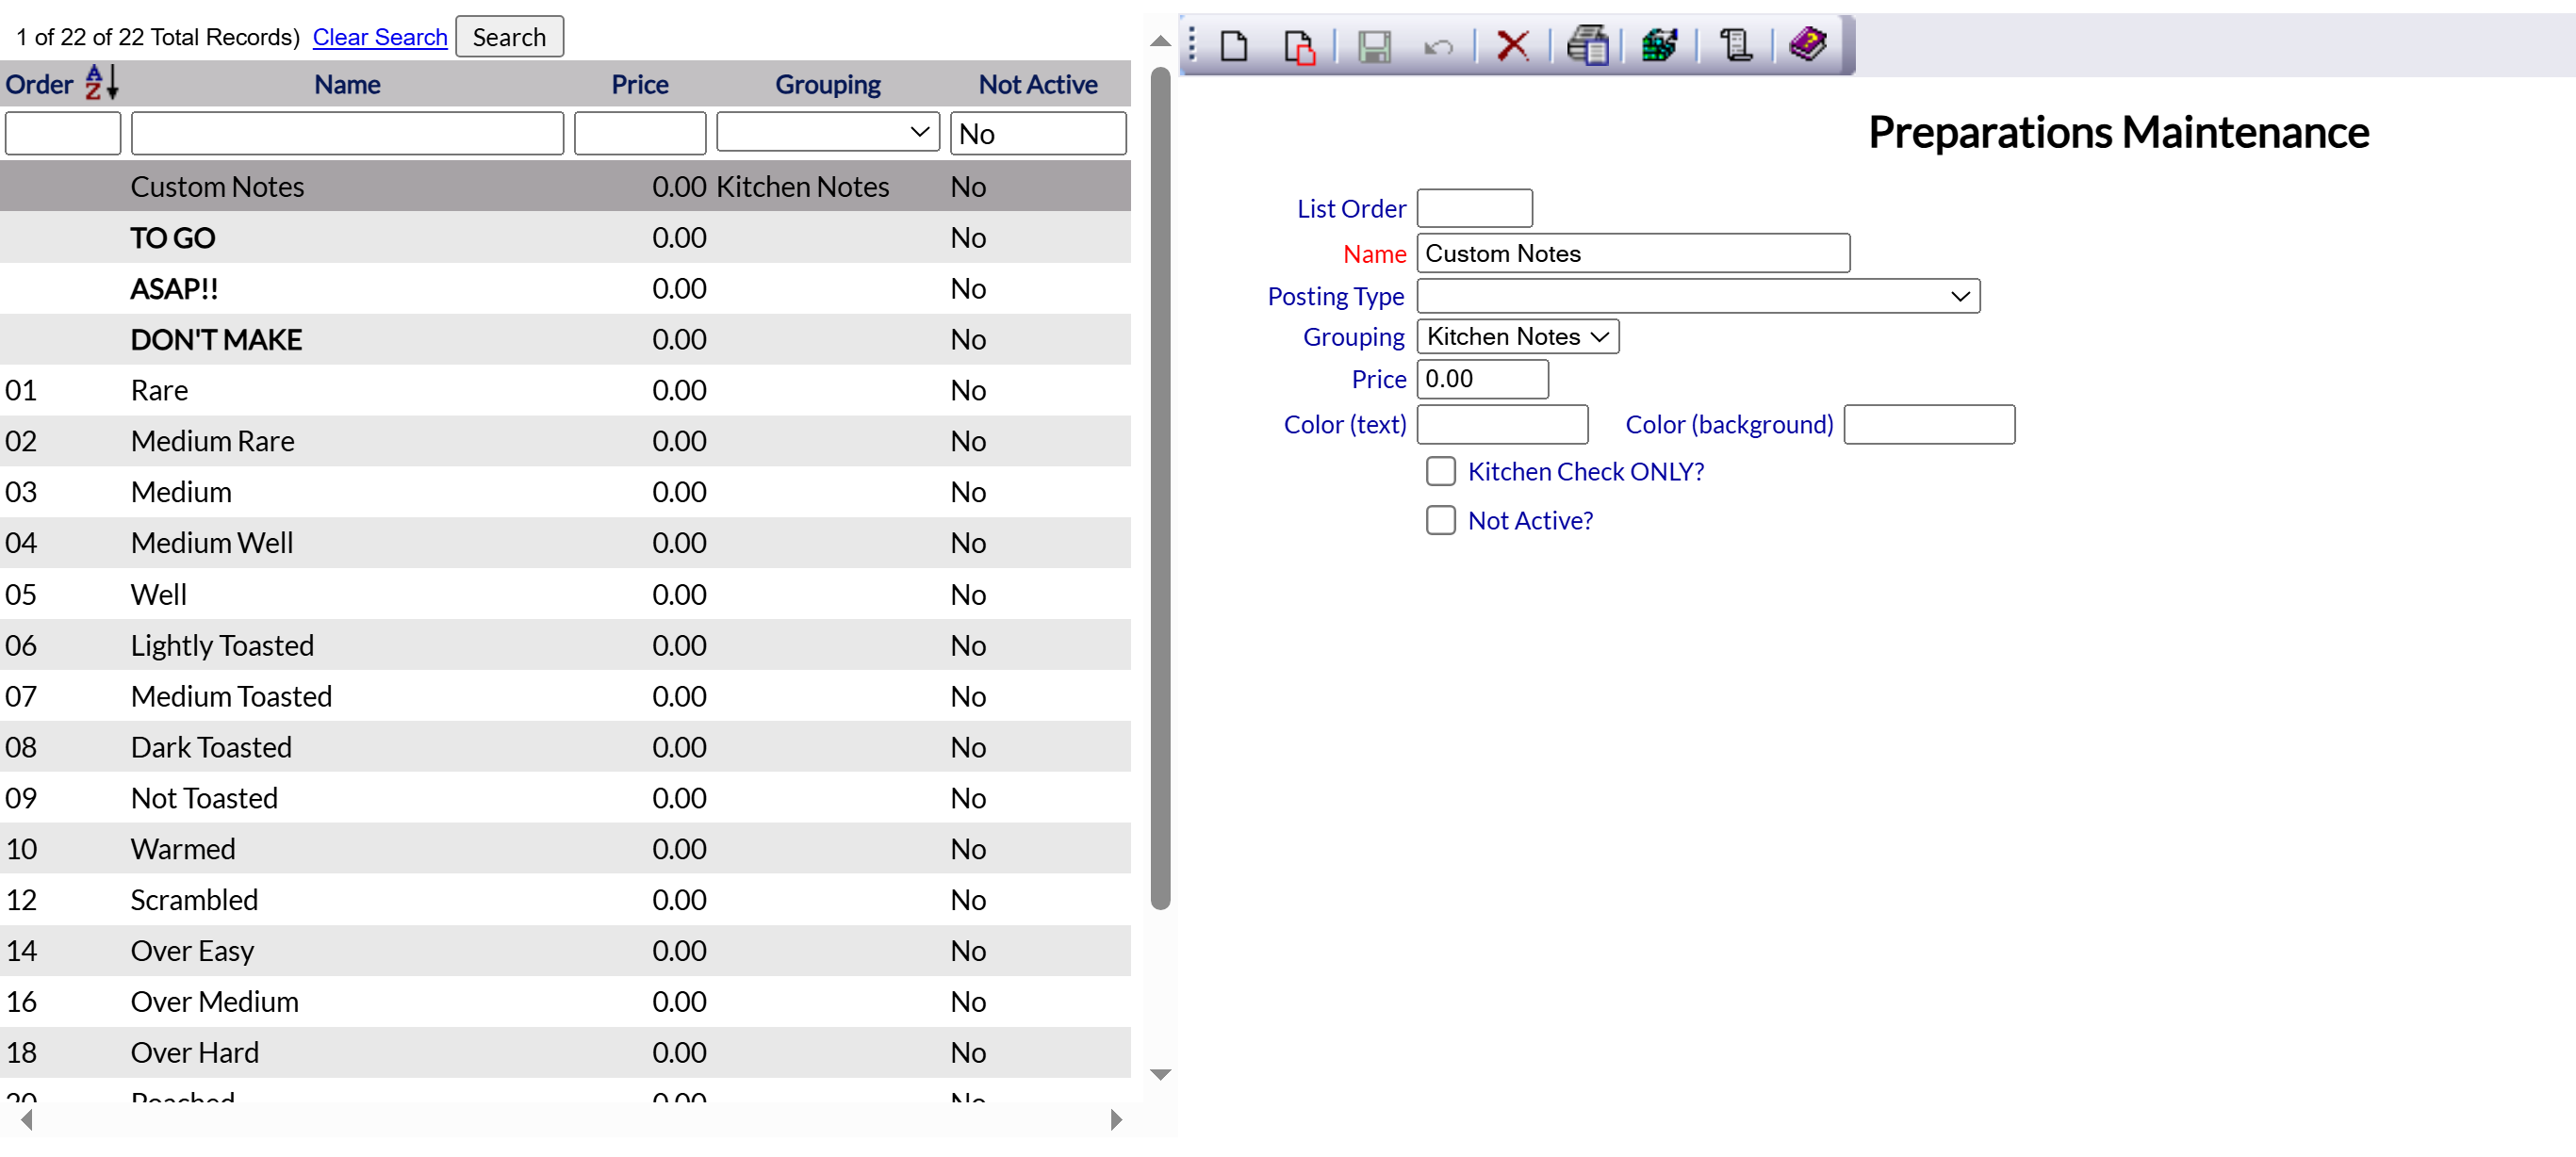The width and height of the screenshot is (2576, 1157).
Task: Click the Name field containing Custom Notes
Action: click(1633, 253)
